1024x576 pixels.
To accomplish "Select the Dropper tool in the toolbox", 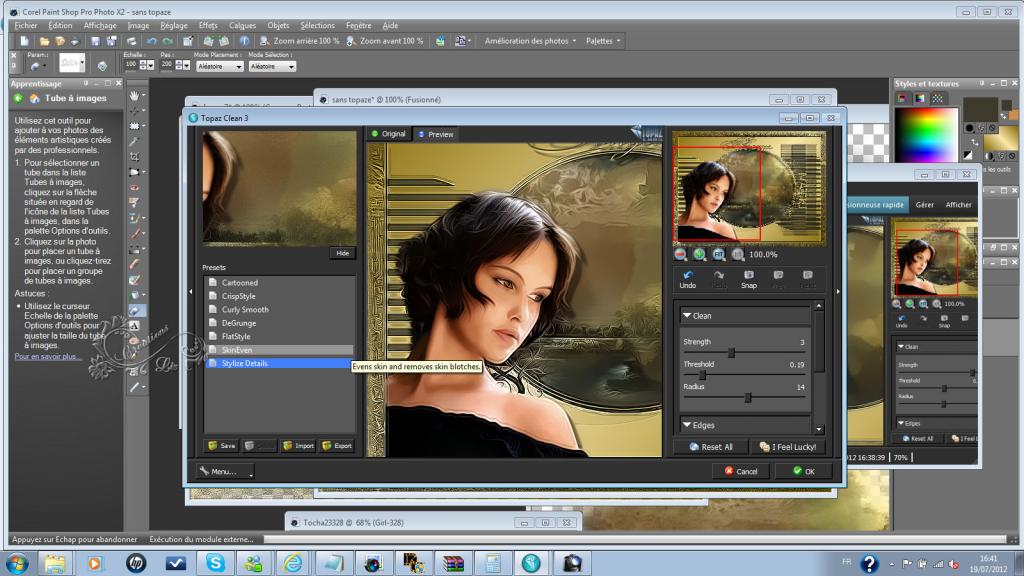I will pos(135,141).
